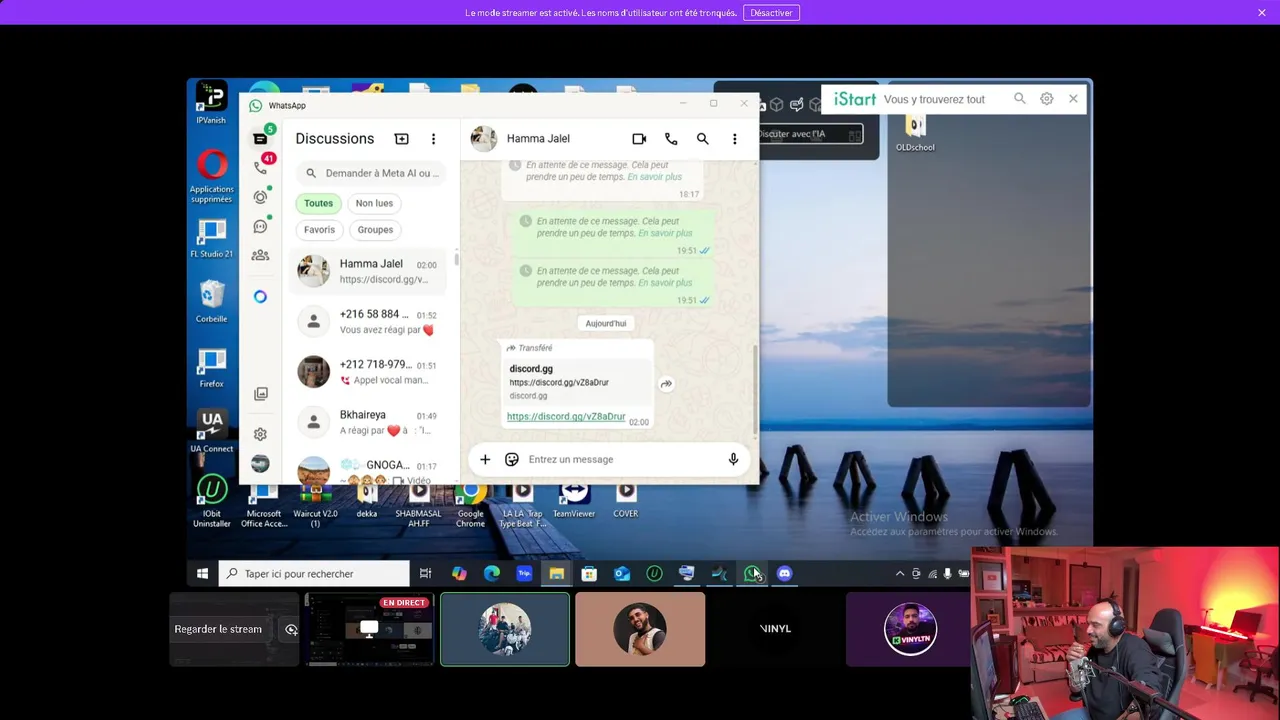Start a new discussion with the compose icon

click(401, 139)
